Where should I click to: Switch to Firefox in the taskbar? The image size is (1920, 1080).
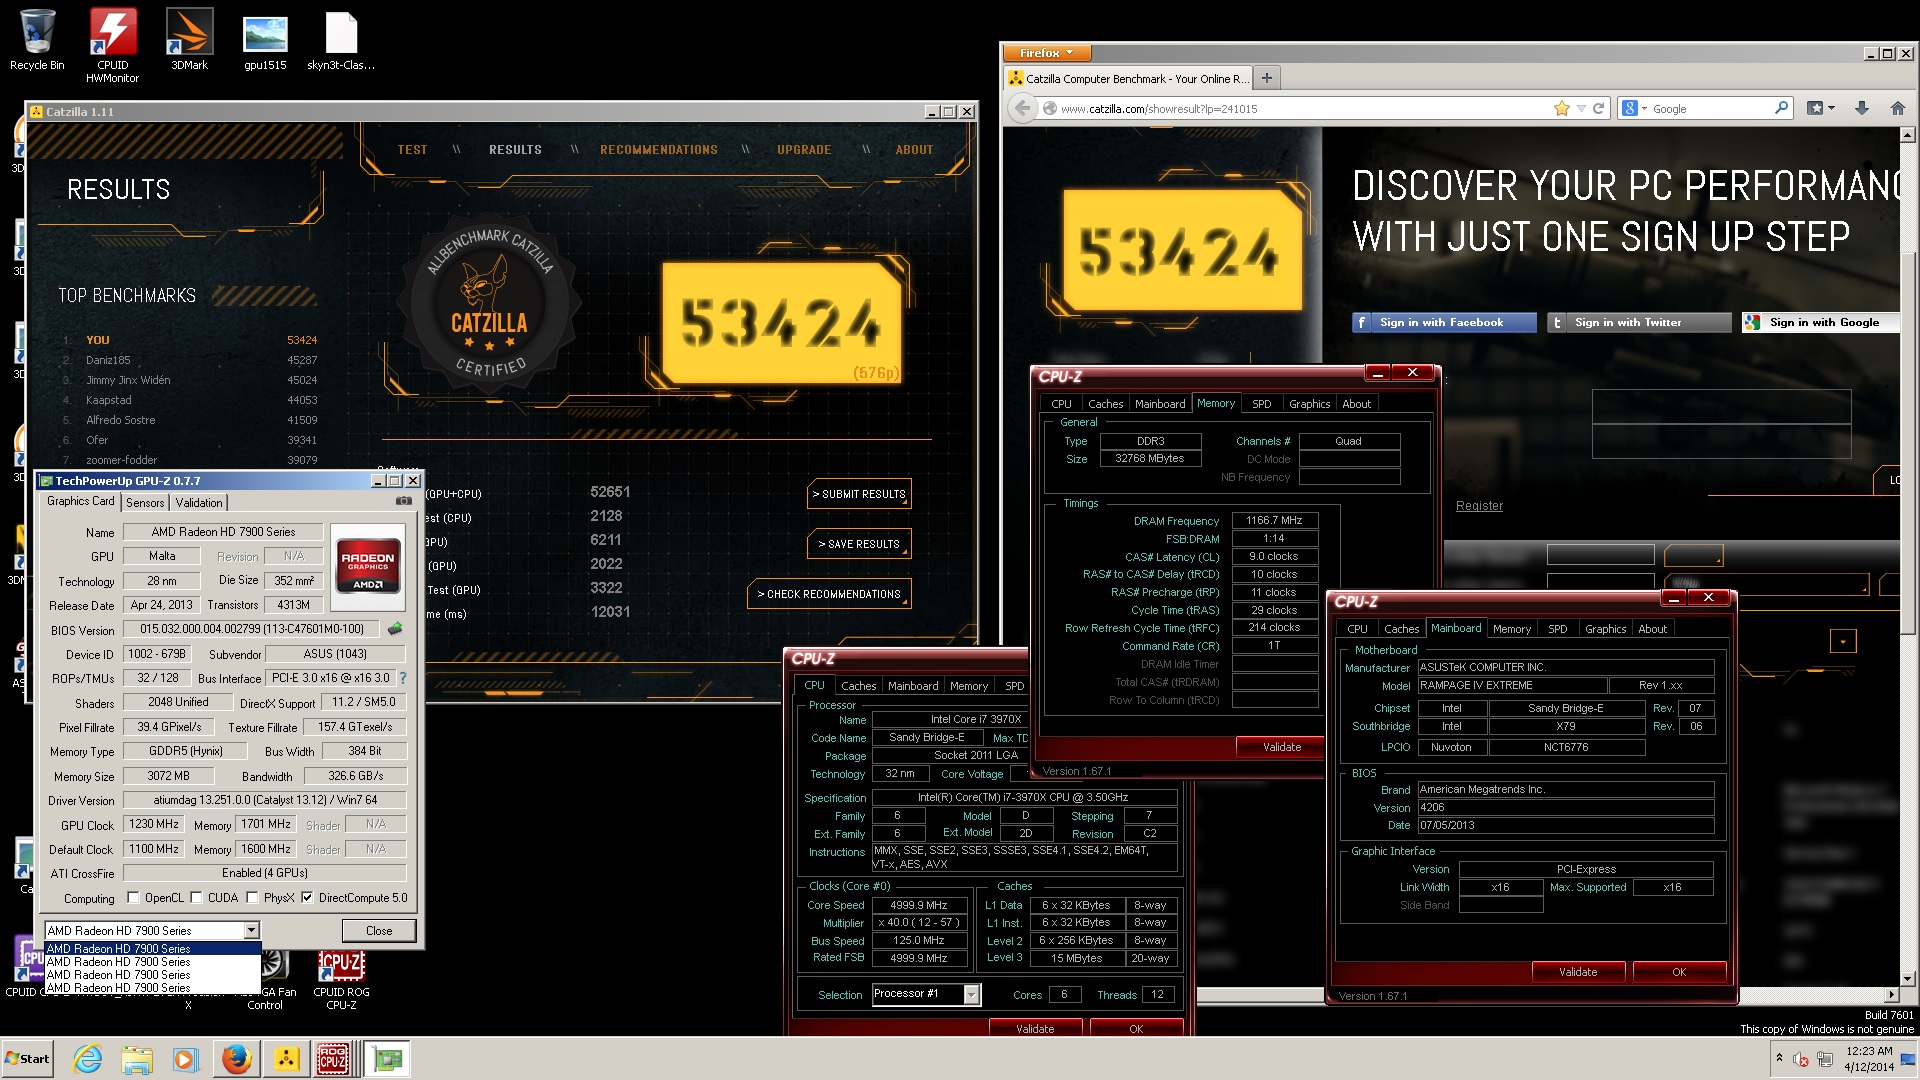coord(236,1059)
